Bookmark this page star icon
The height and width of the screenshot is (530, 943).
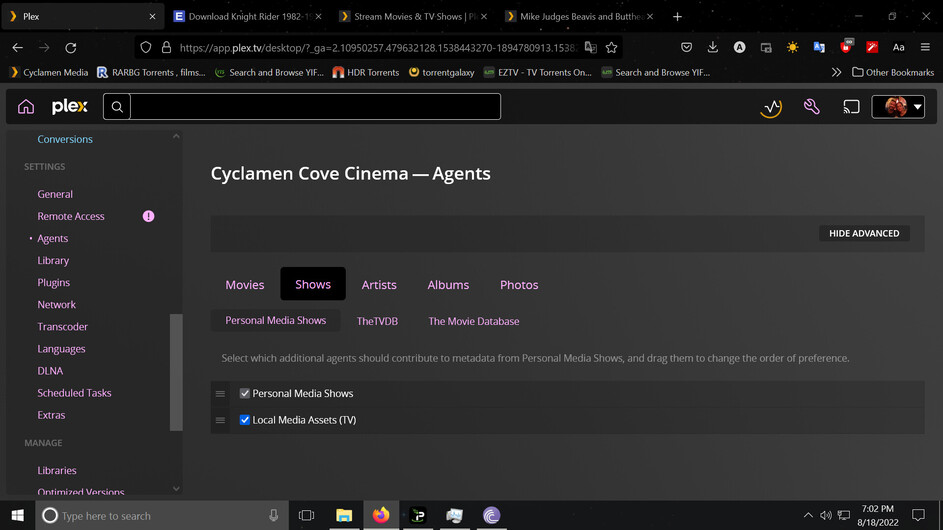point(612,48)
